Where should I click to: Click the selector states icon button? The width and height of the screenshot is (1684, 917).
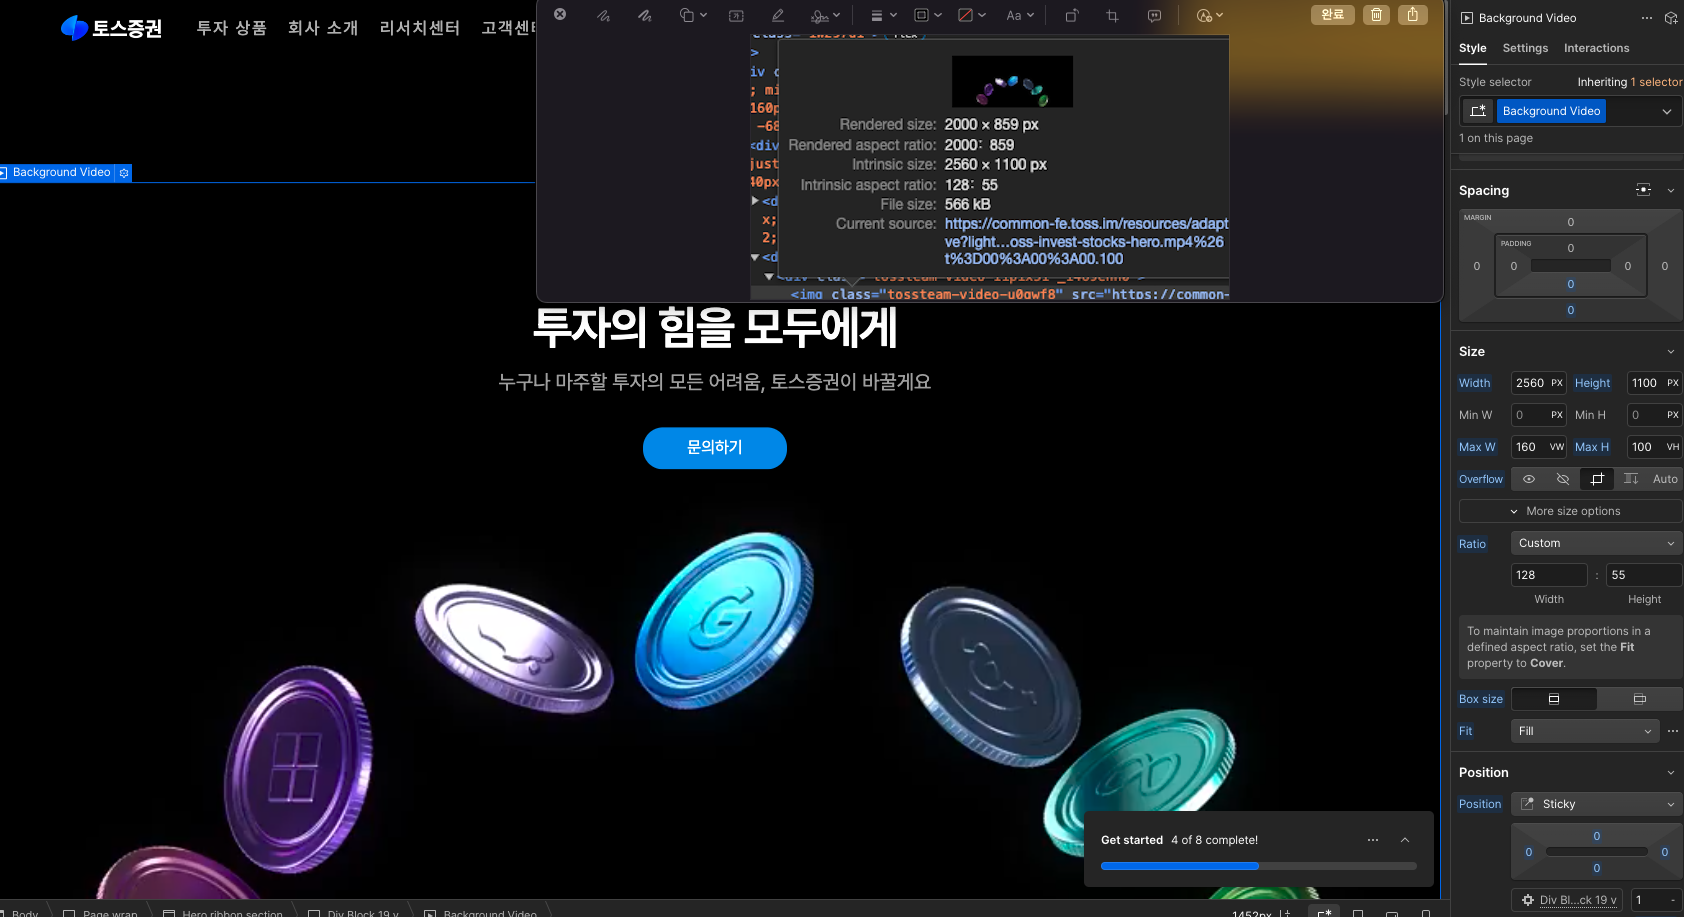pyautogui.click(x=1478, y=111)
